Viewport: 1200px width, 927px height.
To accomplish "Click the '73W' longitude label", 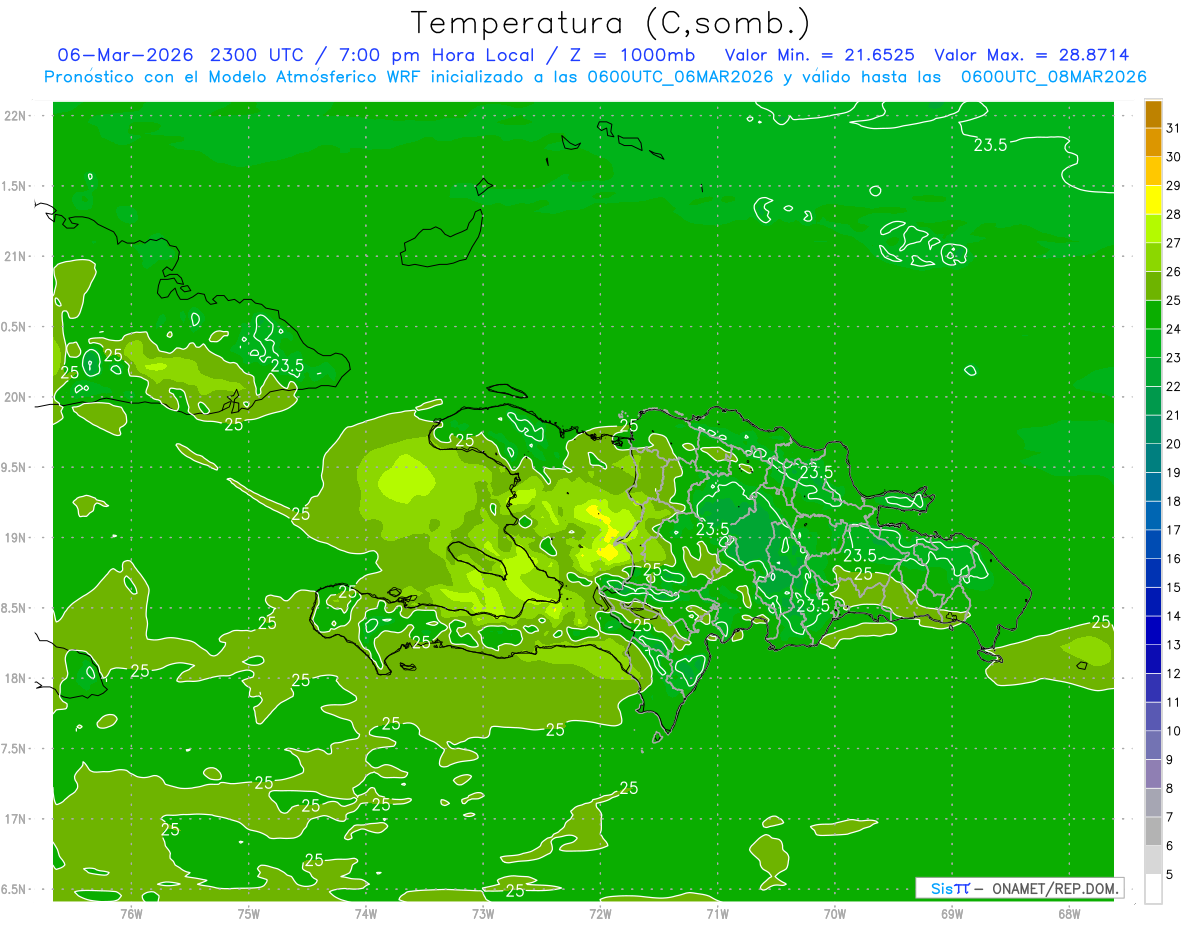I will 483,913.
